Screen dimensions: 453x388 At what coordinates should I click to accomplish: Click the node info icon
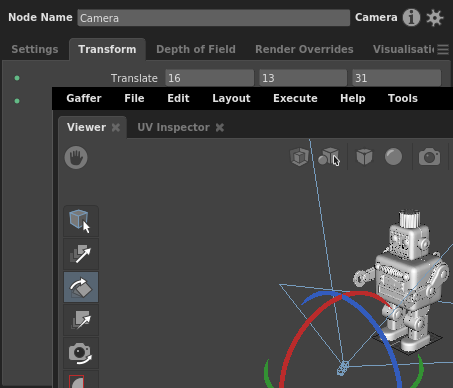tap(411, 17)
